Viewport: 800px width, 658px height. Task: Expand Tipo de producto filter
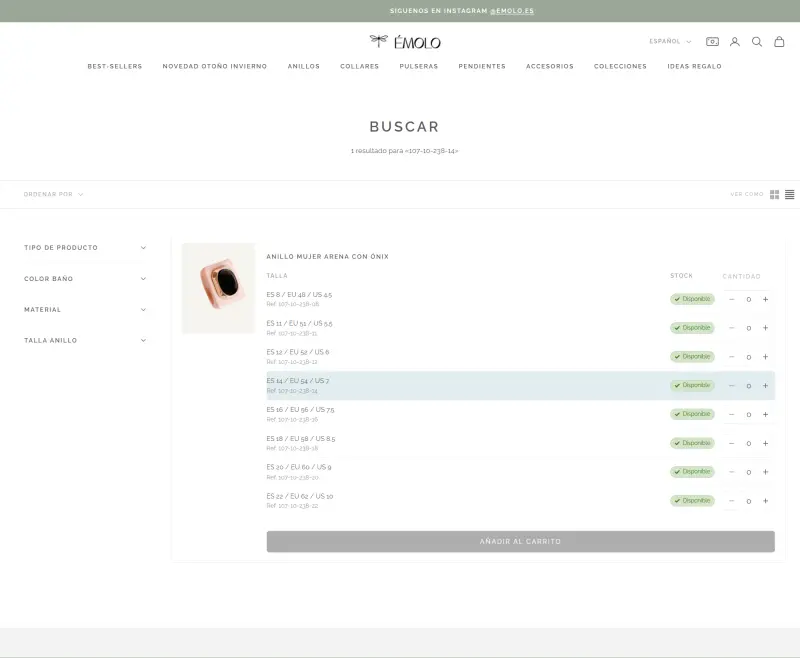pyautogui.click(x=85, y=247)
